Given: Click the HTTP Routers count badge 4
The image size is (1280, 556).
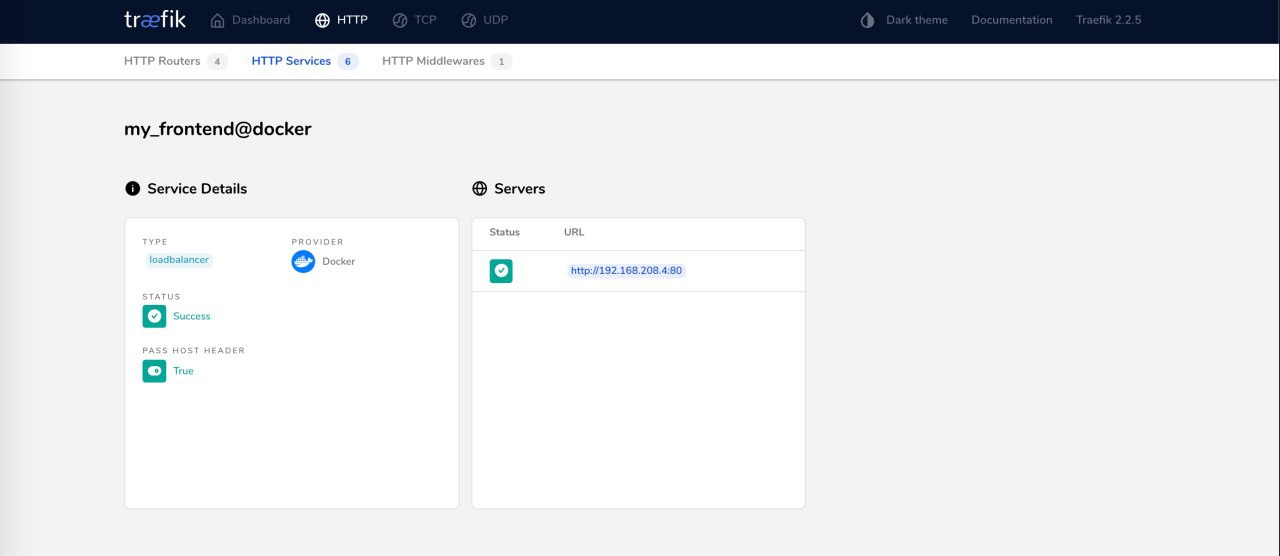Looking at the screenshot, I should tap(217, 62).
